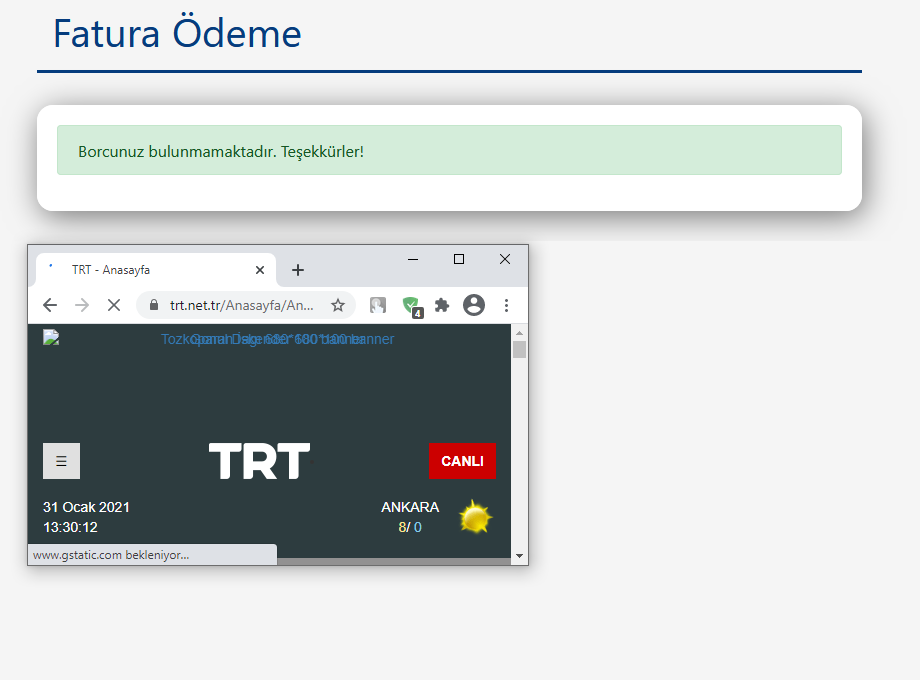This screenshot has height=680, width=920.
Task: Click the '8/ 0' temperature text
Action: tap(410, 527)
